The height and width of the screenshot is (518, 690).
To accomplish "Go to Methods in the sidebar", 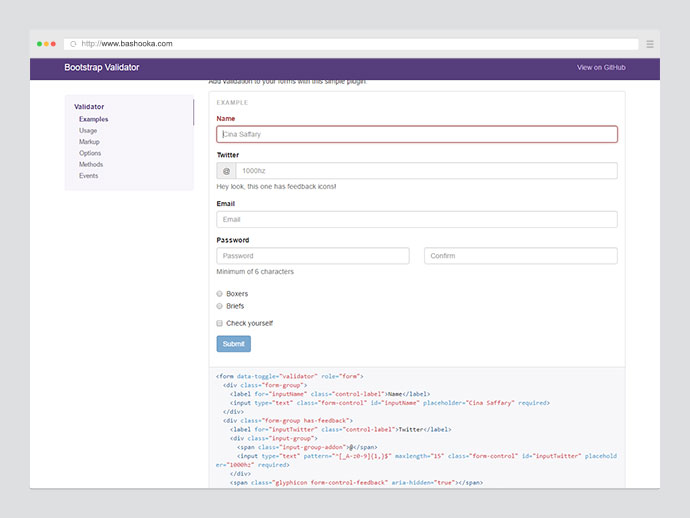I will coord(91,164).
